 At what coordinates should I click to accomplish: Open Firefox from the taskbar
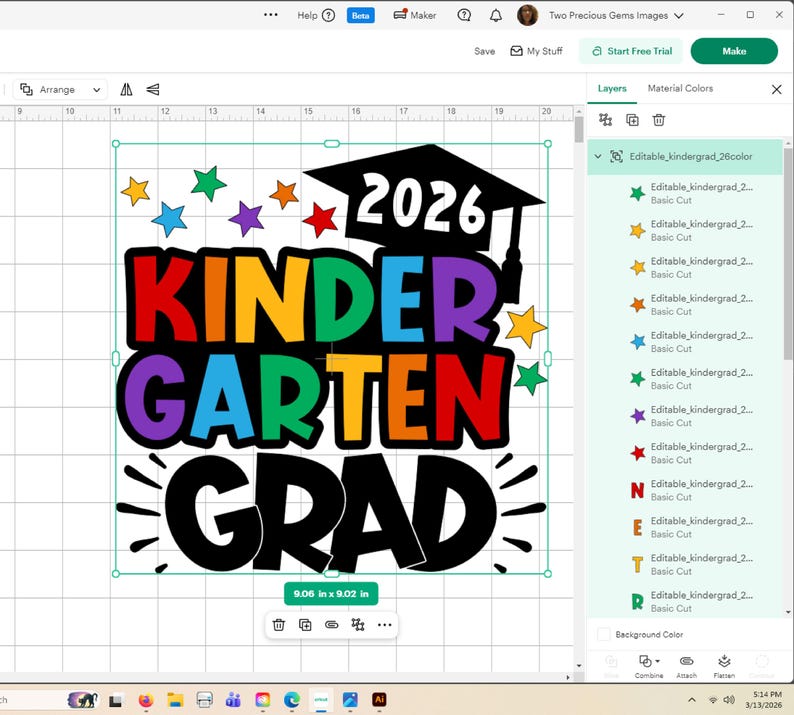coord(145,700)
